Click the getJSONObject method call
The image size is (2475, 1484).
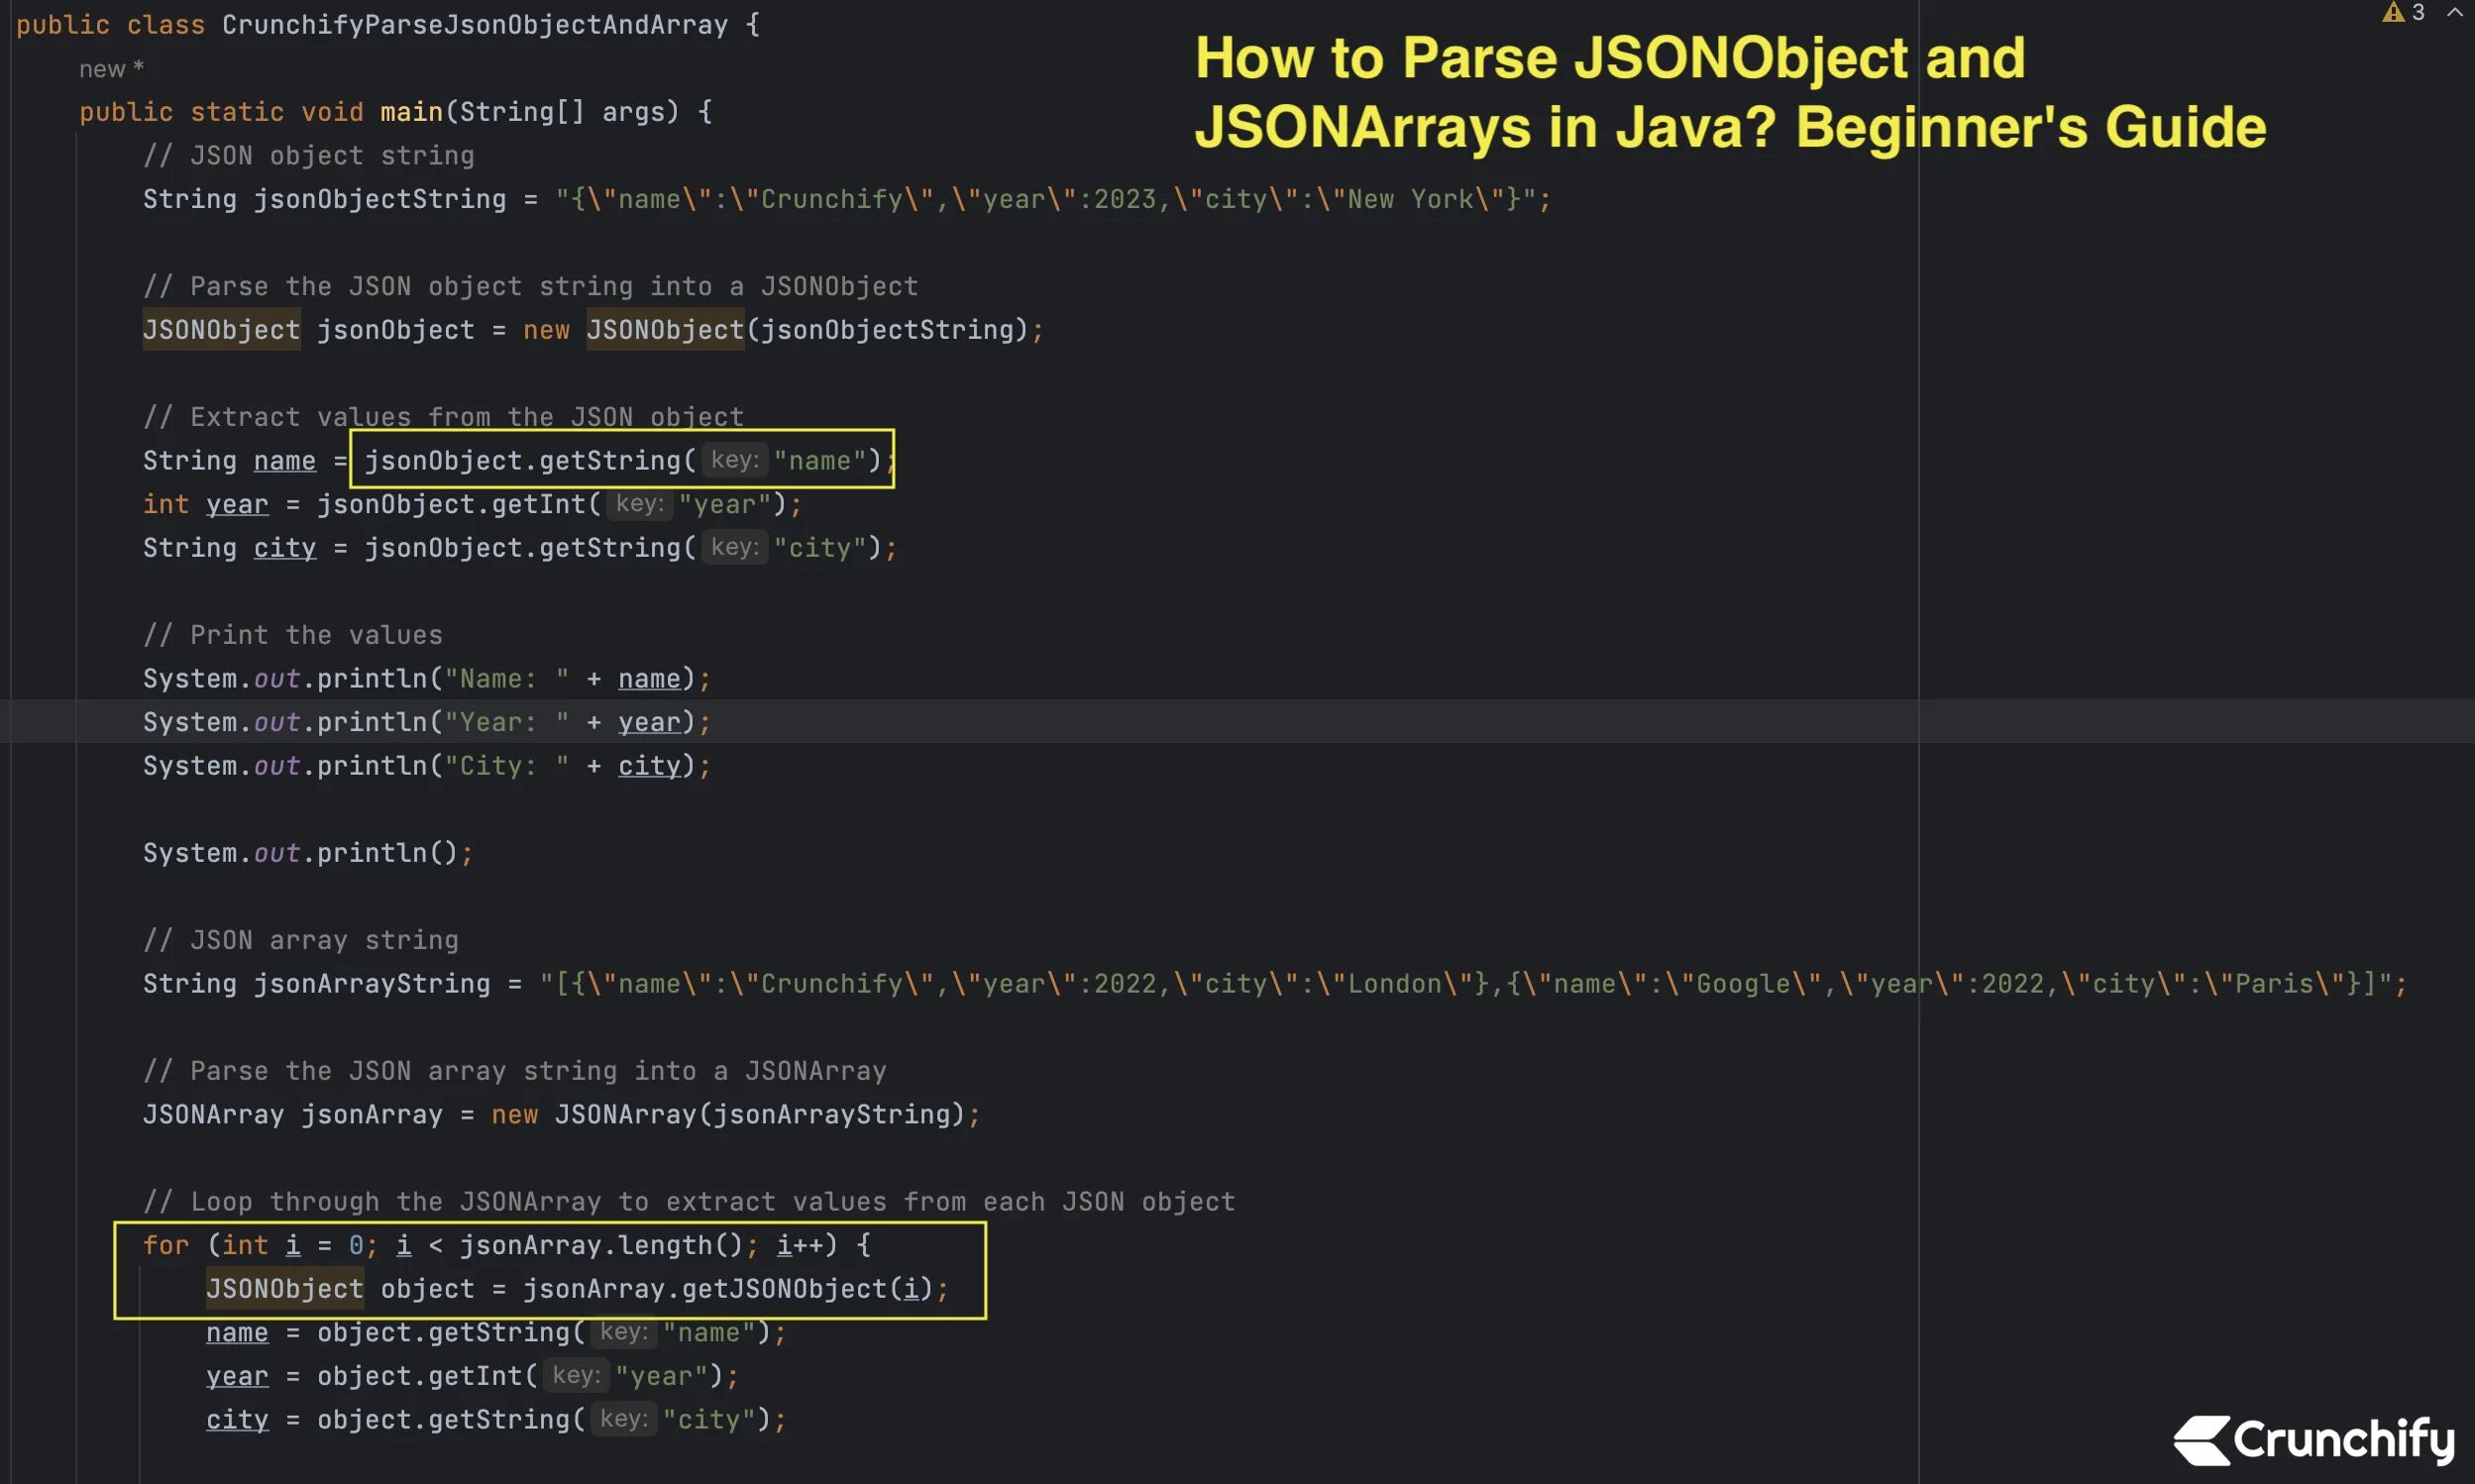[x=784, y=1289]
